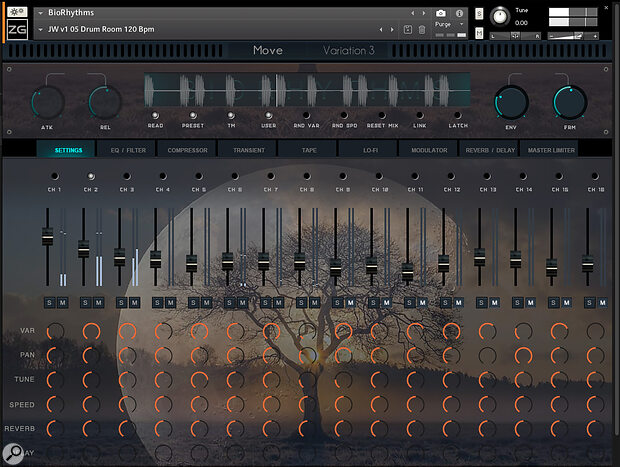Click the VAR knob for channel 1
The height and width of the screenshot is (467, 620).
pos(55,331)
